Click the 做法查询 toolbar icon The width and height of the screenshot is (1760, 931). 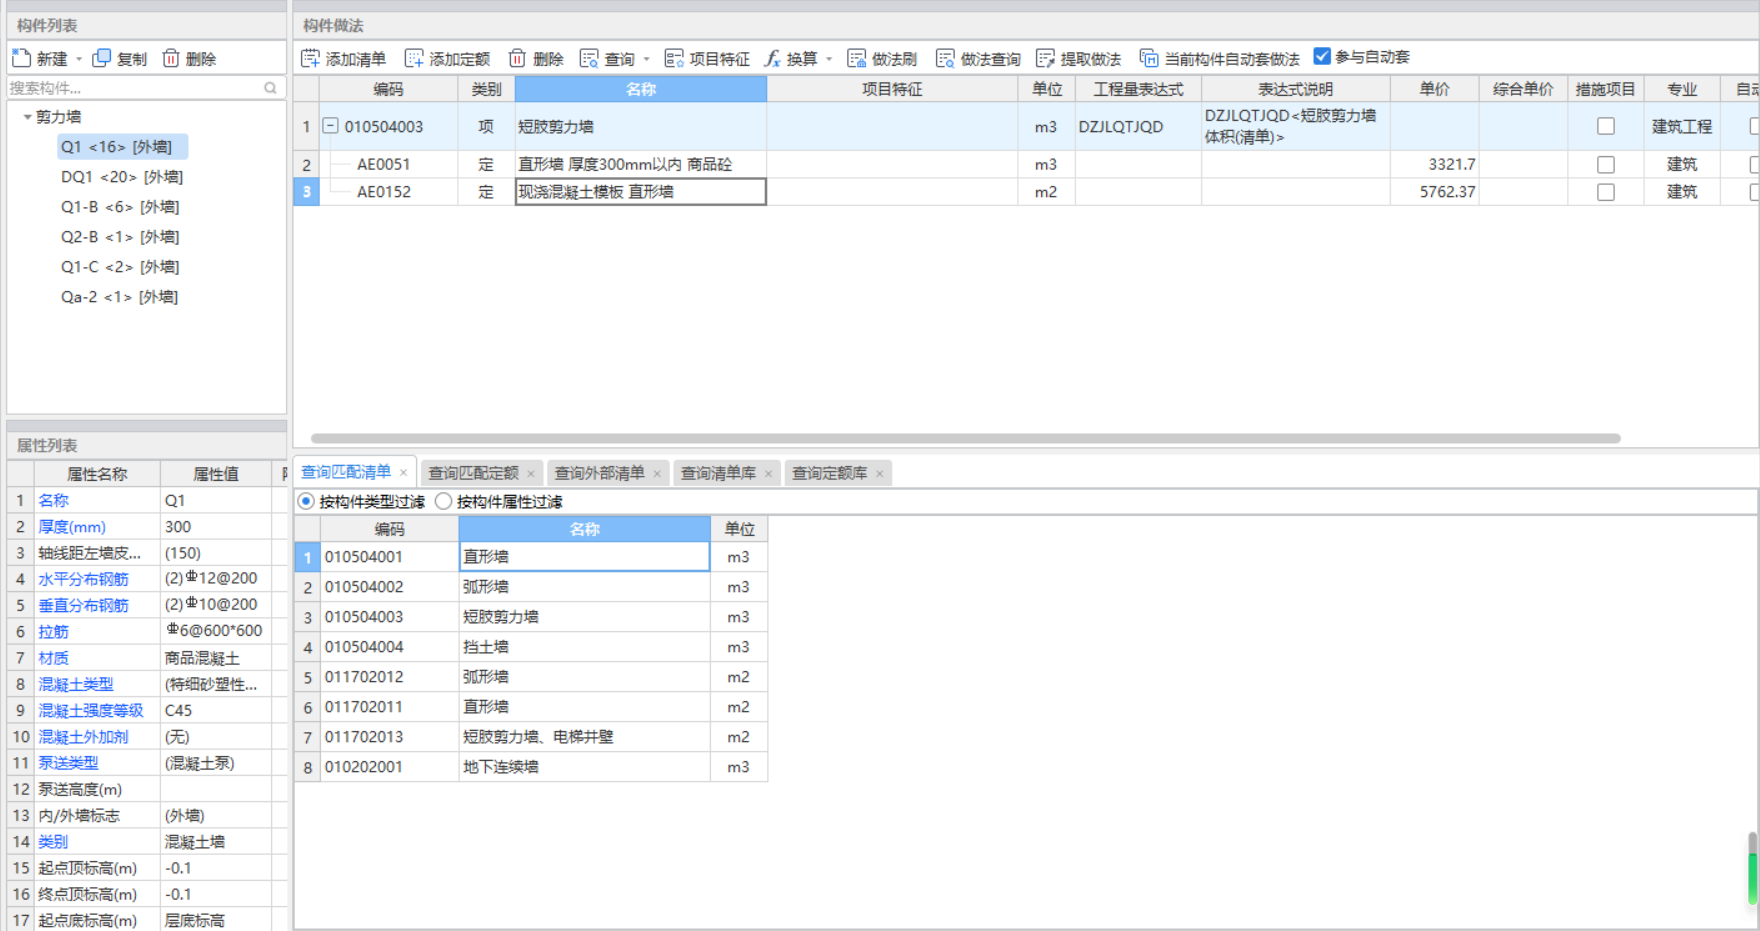(x=945, y=59)
